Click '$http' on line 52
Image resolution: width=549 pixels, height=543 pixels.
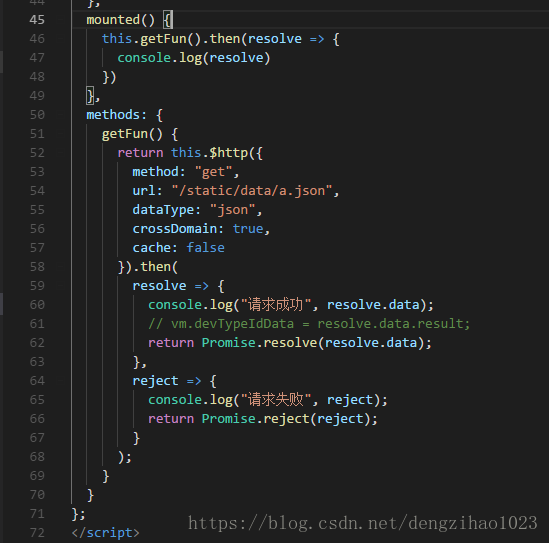coord(229,153)
